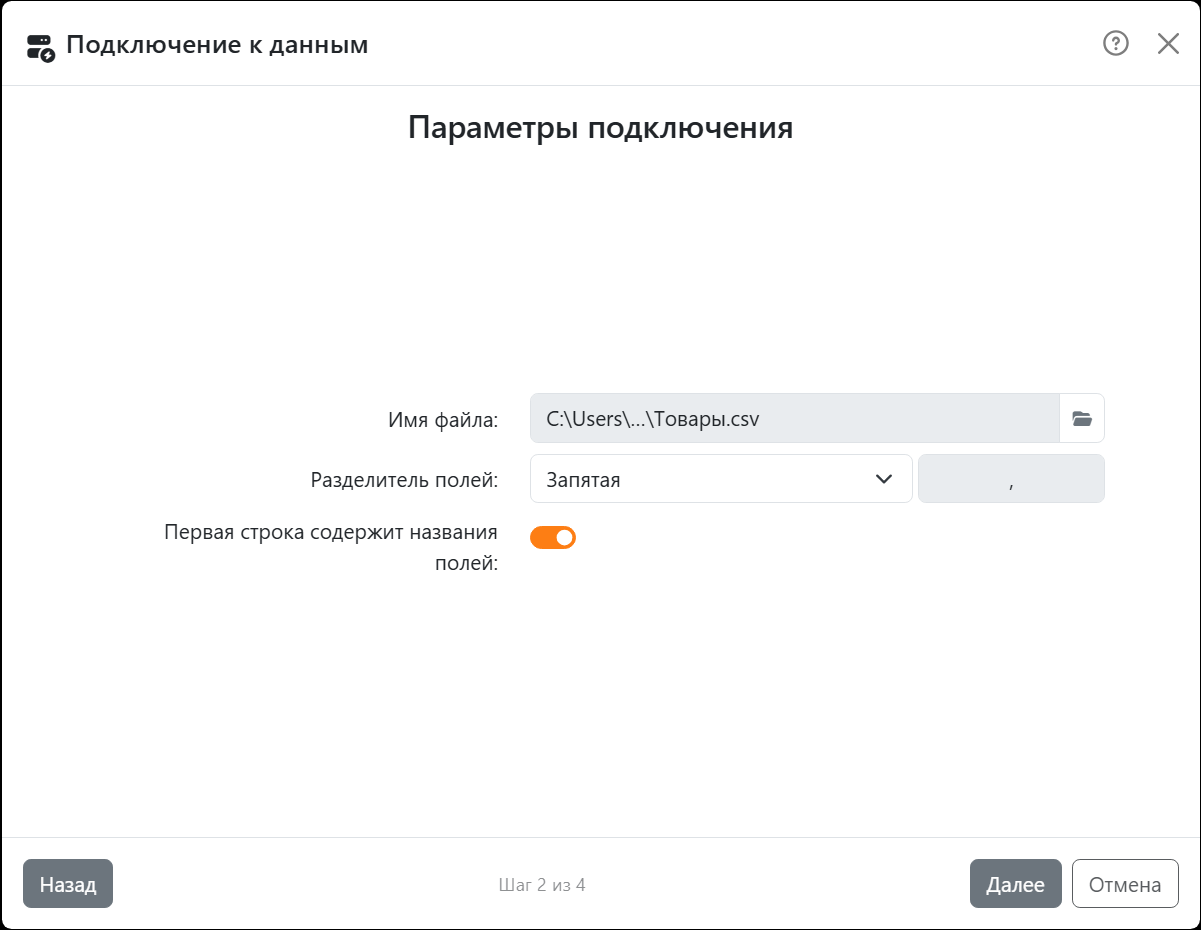
Task: Go back with the Назад button
Action: pyautogui.click(x=68, y=884)
